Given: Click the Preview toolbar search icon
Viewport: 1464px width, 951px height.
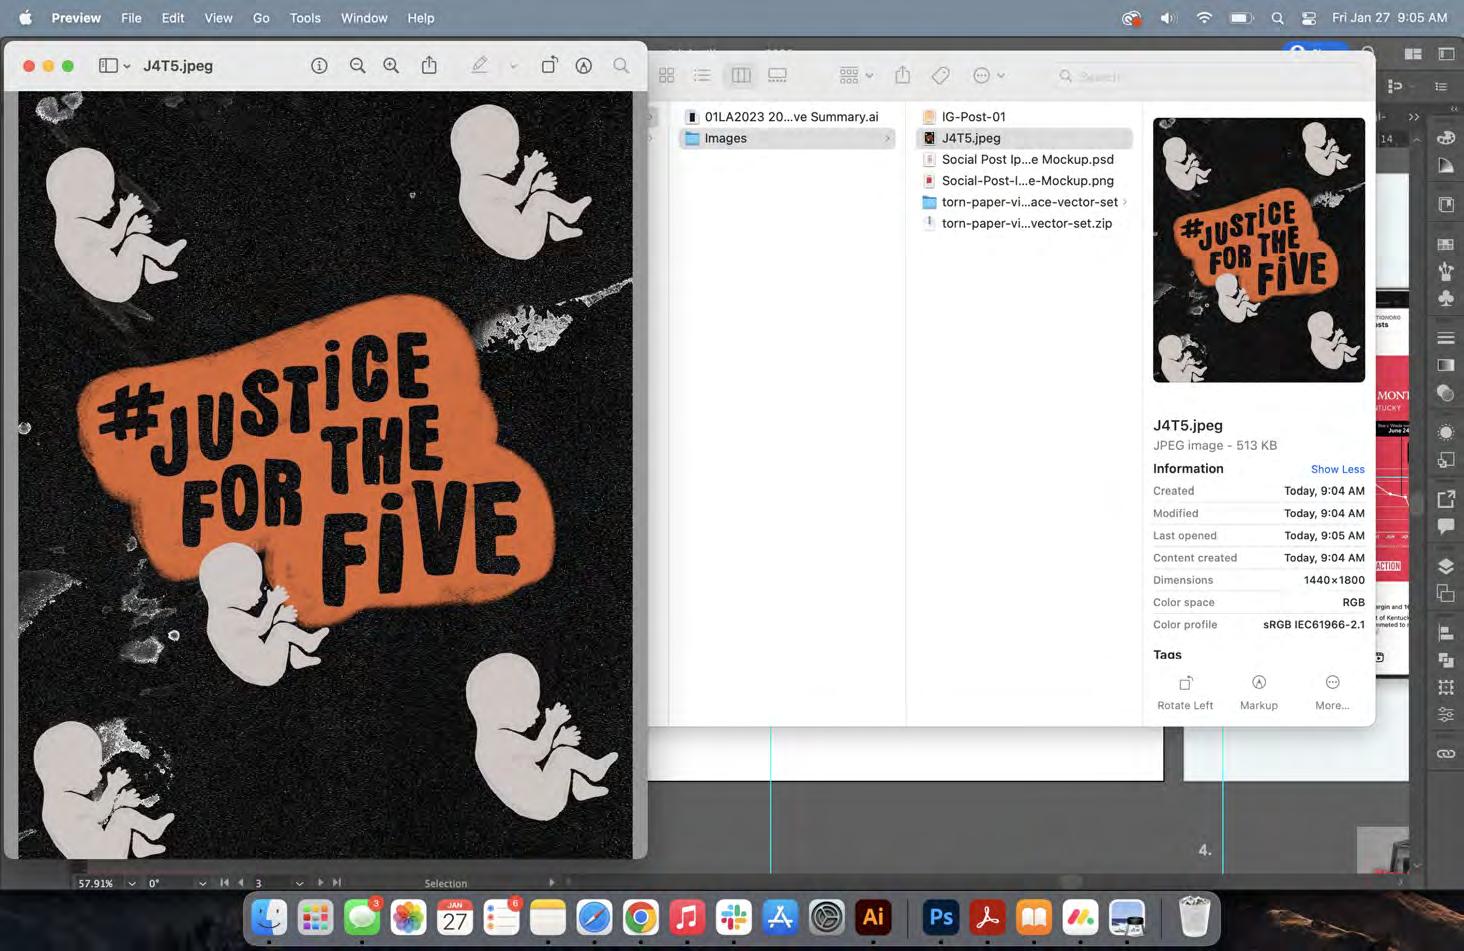Looking at the screenshot, I should pos(621,66).
